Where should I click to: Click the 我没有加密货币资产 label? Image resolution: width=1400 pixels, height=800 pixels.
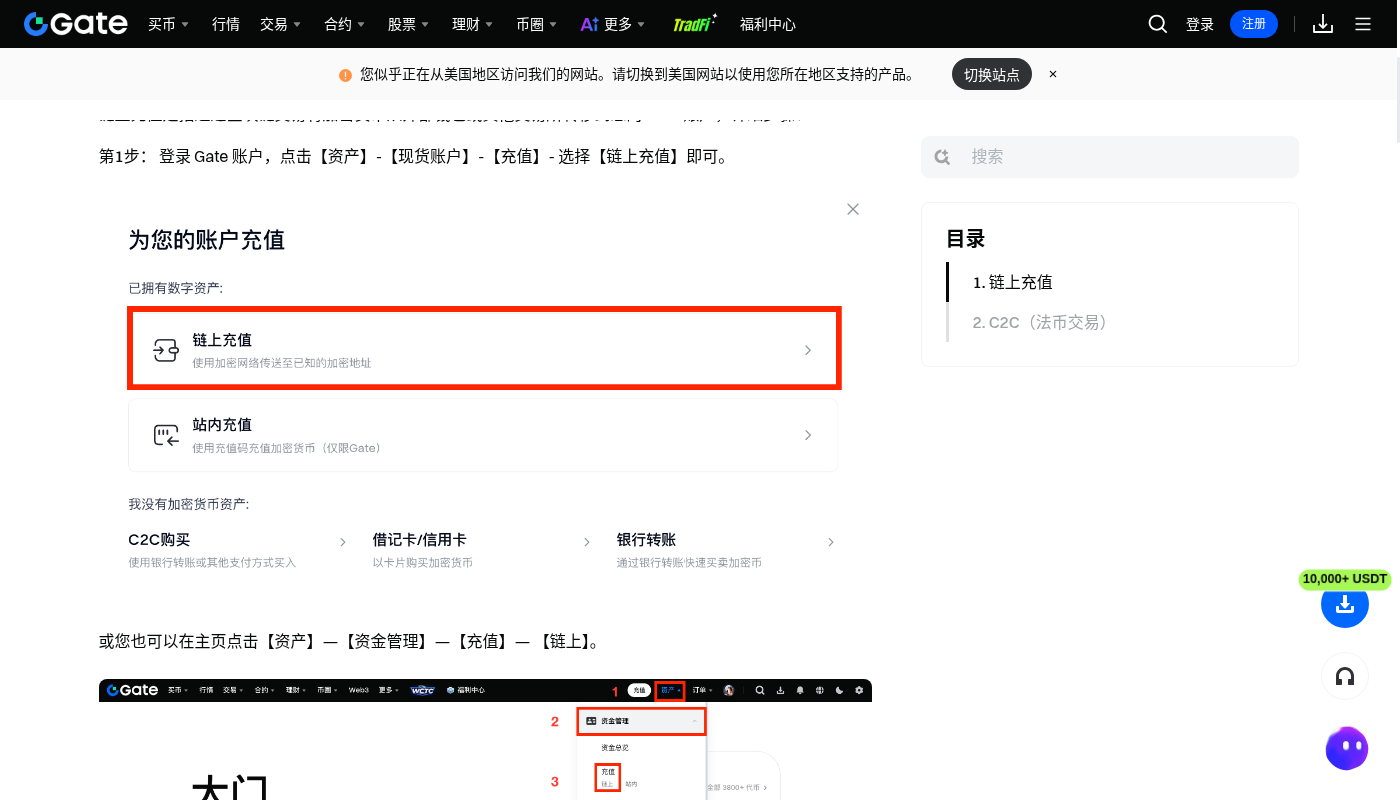[188, 504]
